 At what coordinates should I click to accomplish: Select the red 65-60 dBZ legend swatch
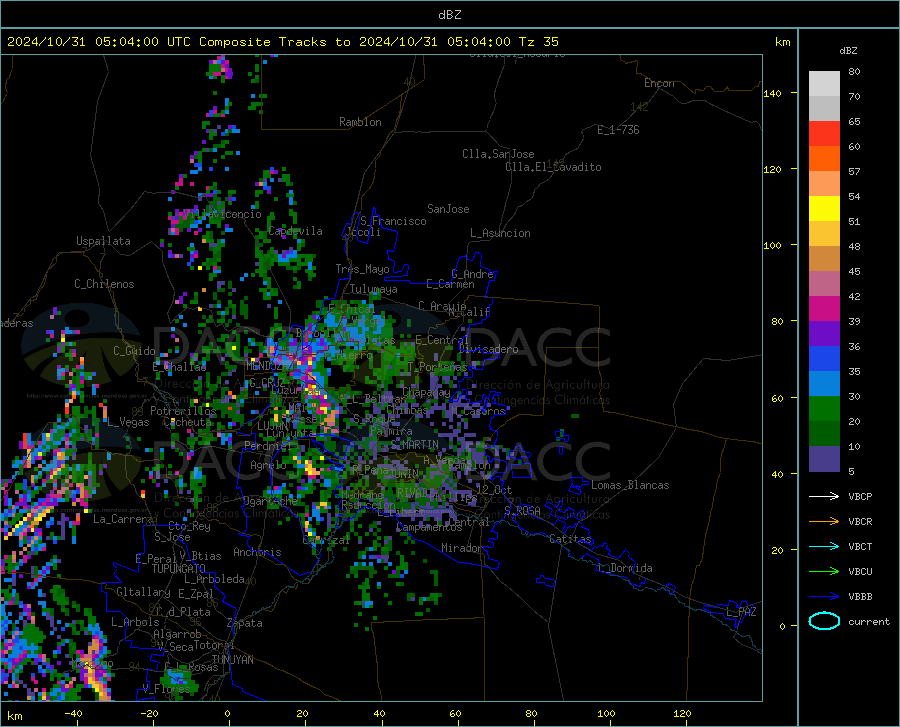[x=824, y=134]
